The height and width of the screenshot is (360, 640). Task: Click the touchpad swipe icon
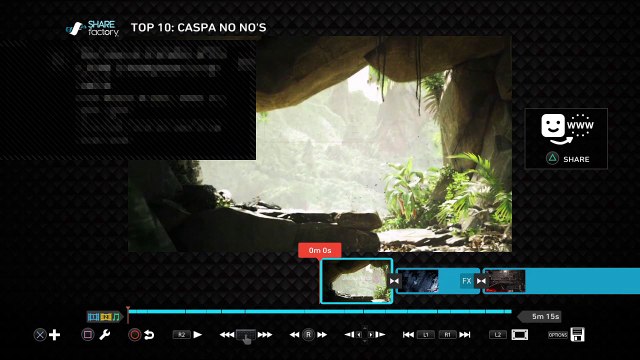[x=246, y=336]
